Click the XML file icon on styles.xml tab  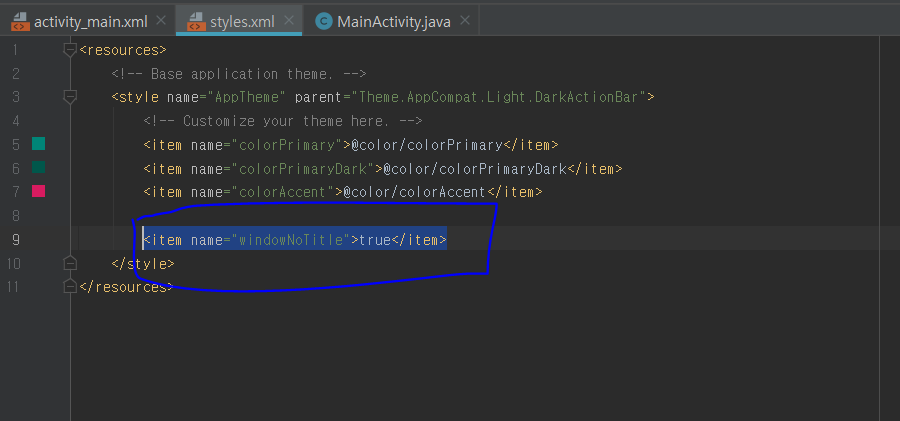pos(196,22)
